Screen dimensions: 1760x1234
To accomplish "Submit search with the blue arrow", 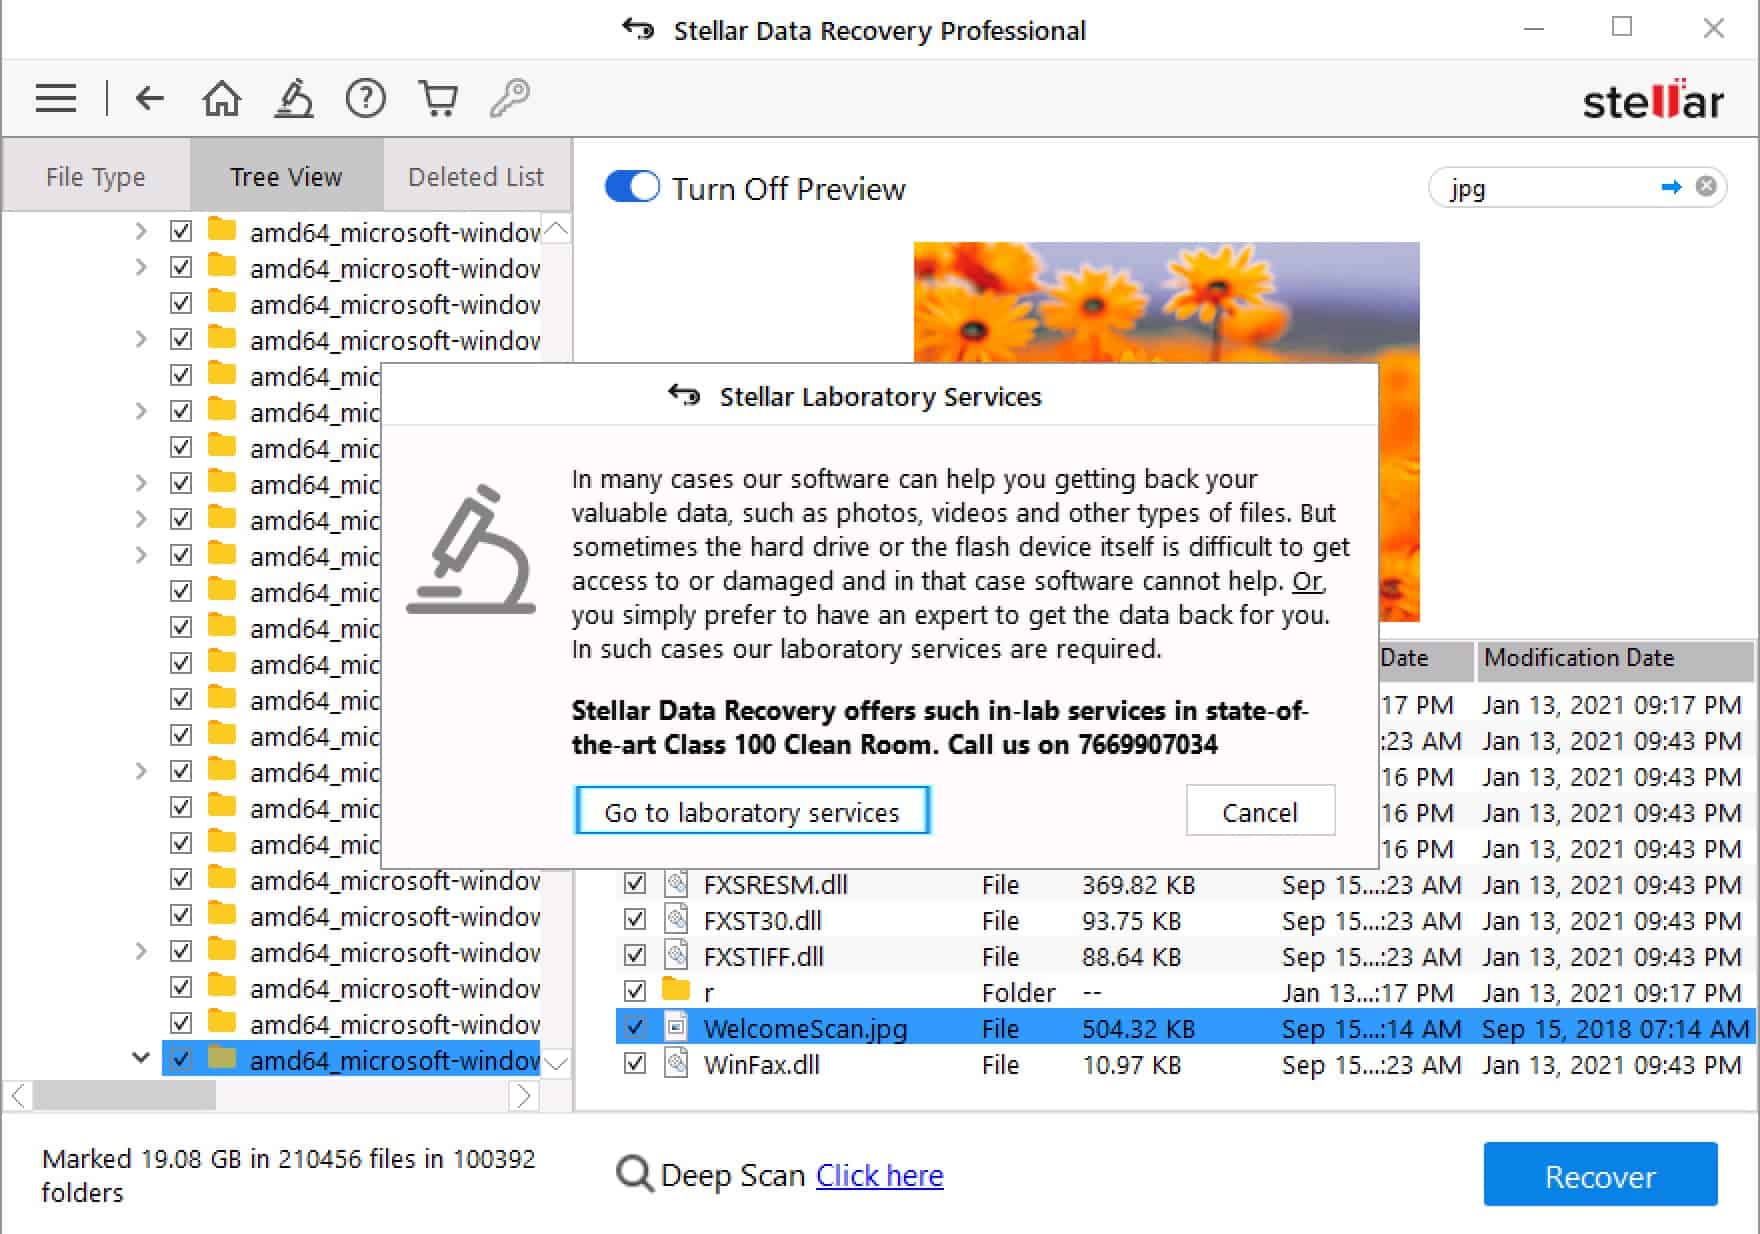I will [x=1671, y=187].
